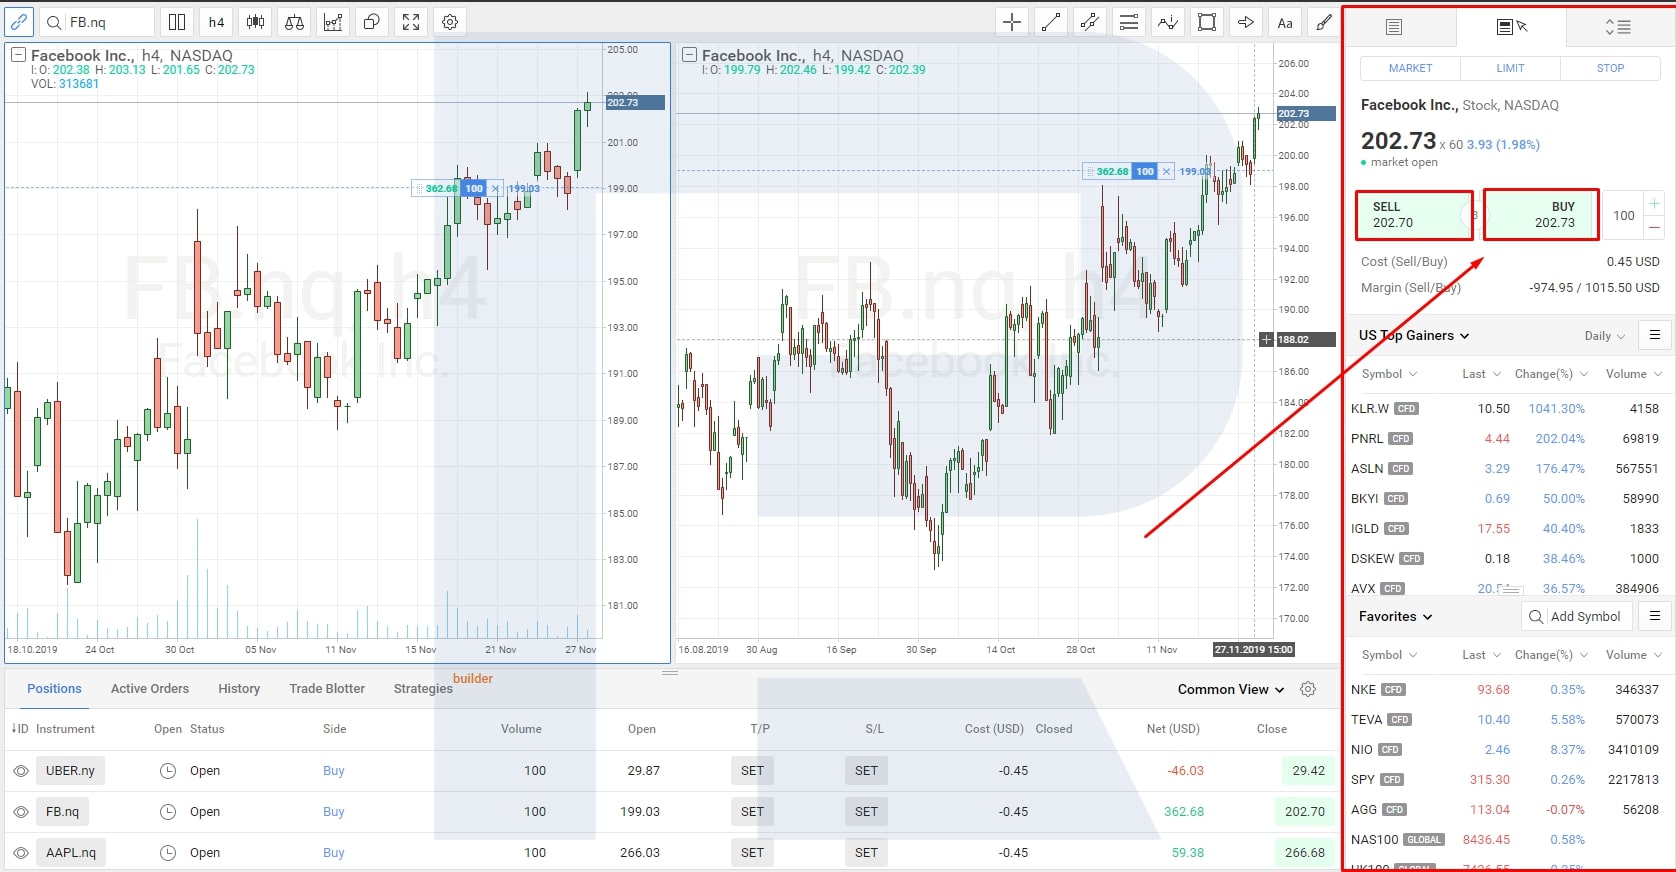Viewport: 1676px width, 872px height.
Task: Toggle visibility of UBER.ny position
Action: [x=21, y=771]
